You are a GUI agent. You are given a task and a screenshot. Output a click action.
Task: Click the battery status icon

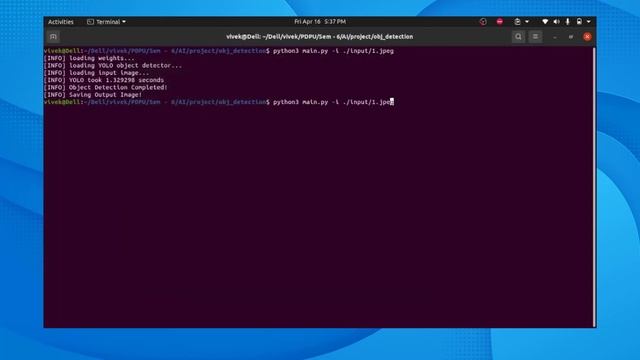point(579,22)
